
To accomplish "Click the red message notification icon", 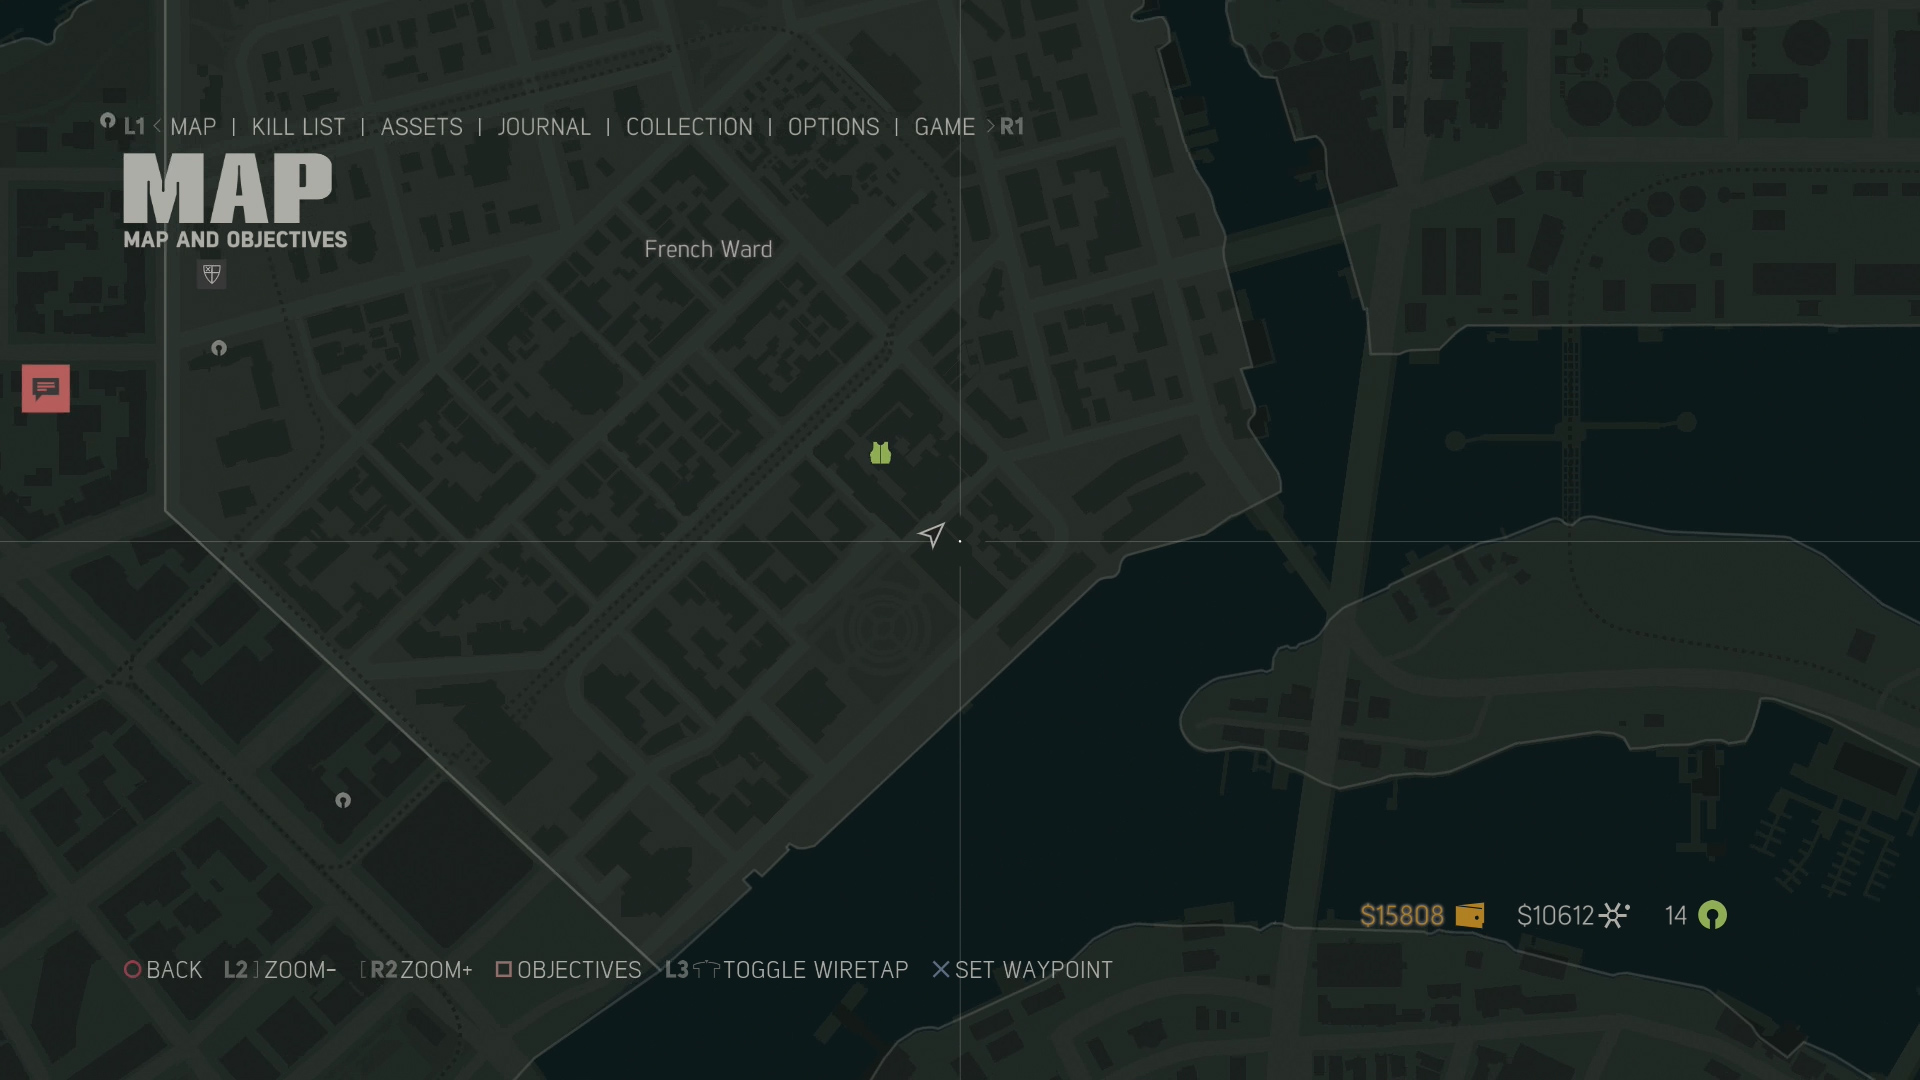I will coord(46,388).
